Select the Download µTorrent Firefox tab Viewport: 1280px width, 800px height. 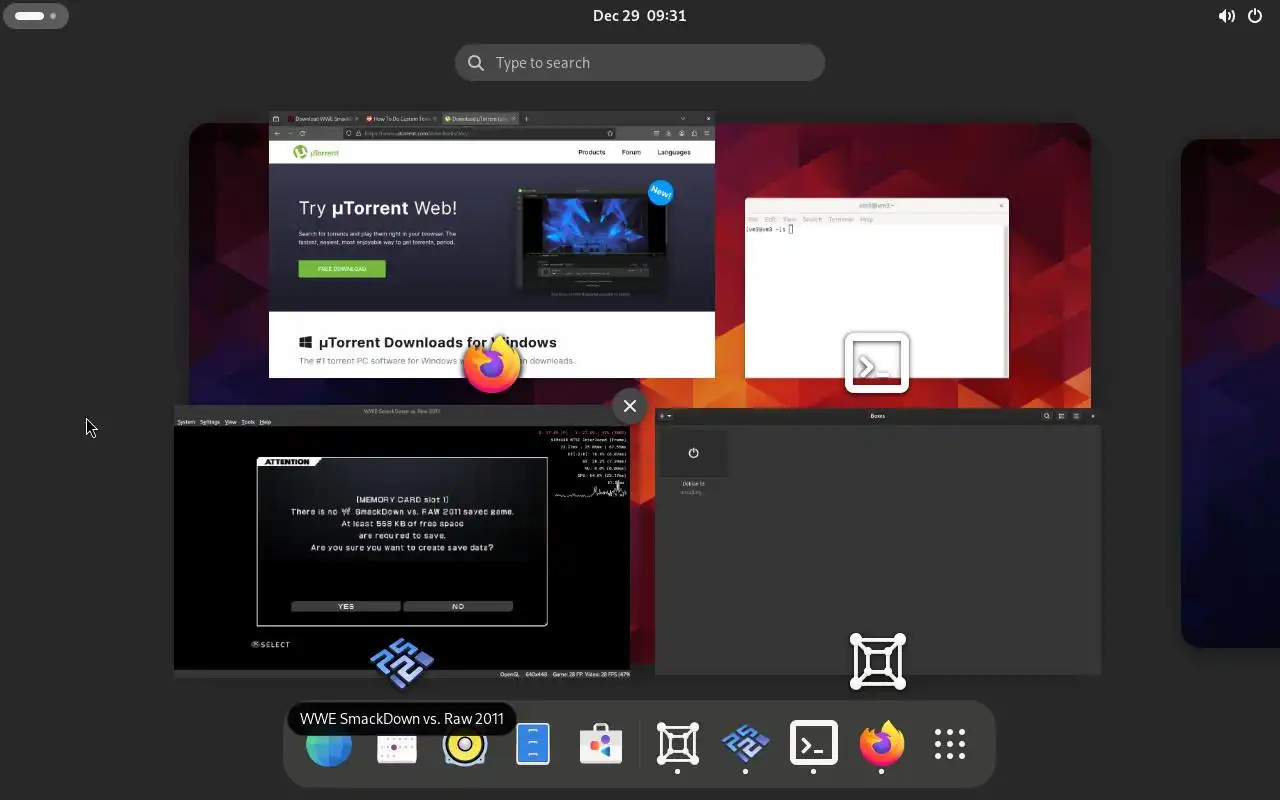coord(479,119)
